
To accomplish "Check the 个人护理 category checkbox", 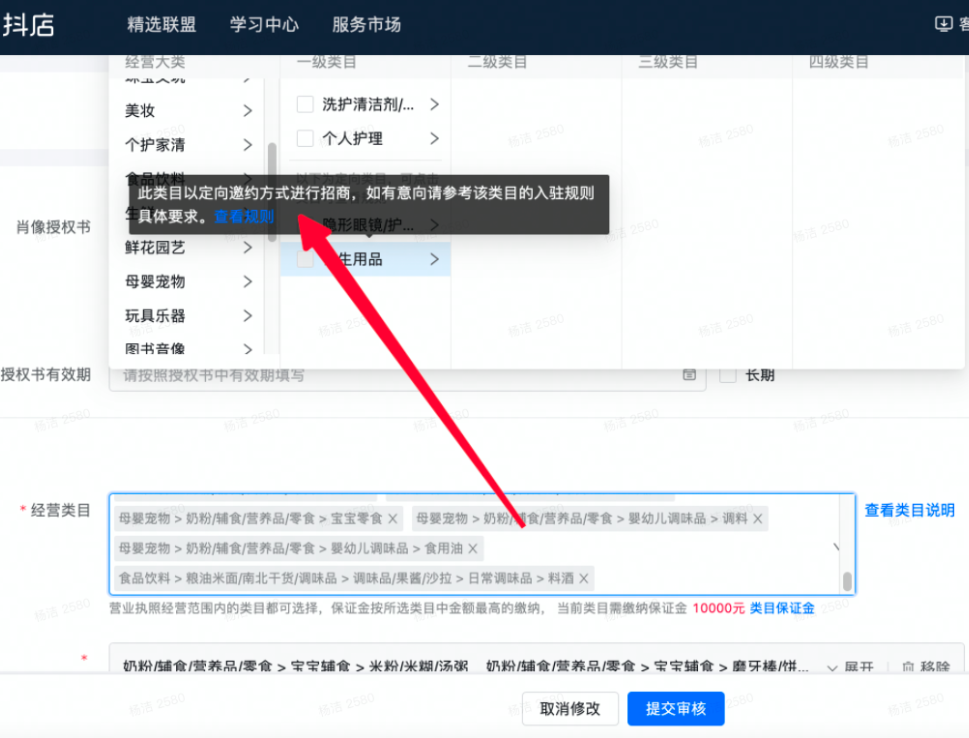I will pos(306,138).
